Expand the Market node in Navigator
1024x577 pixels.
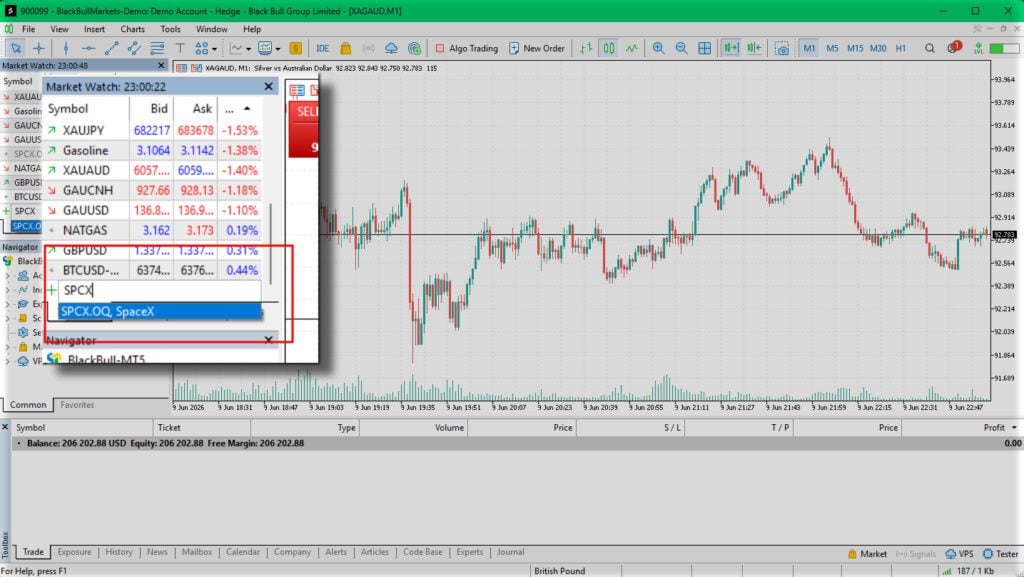[7, 347]
